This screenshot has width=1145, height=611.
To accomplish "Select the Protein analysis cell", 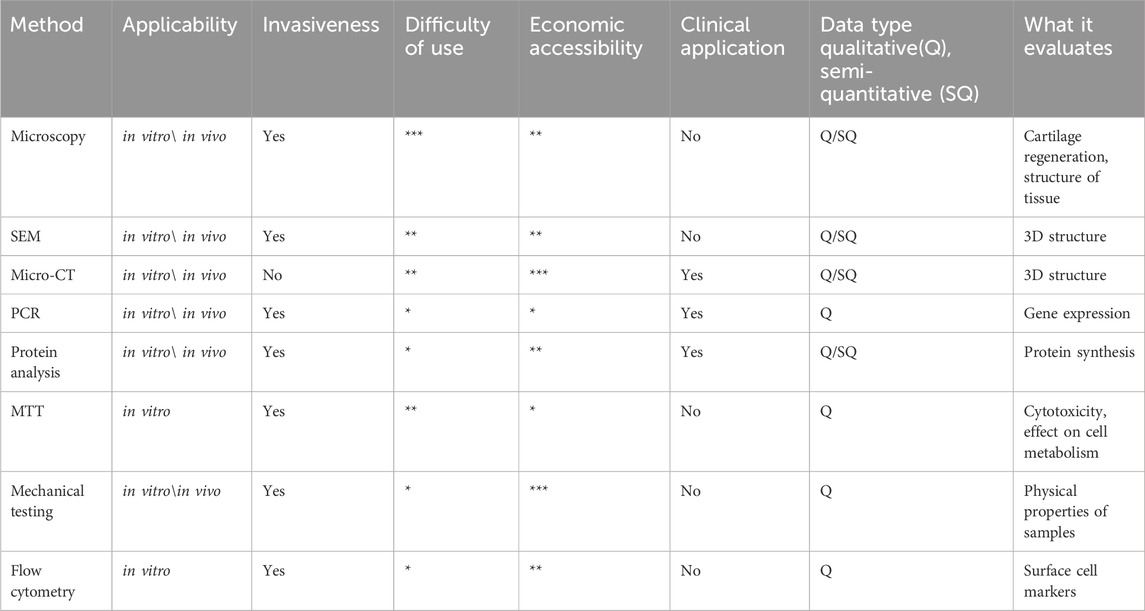I will (34, 361).
